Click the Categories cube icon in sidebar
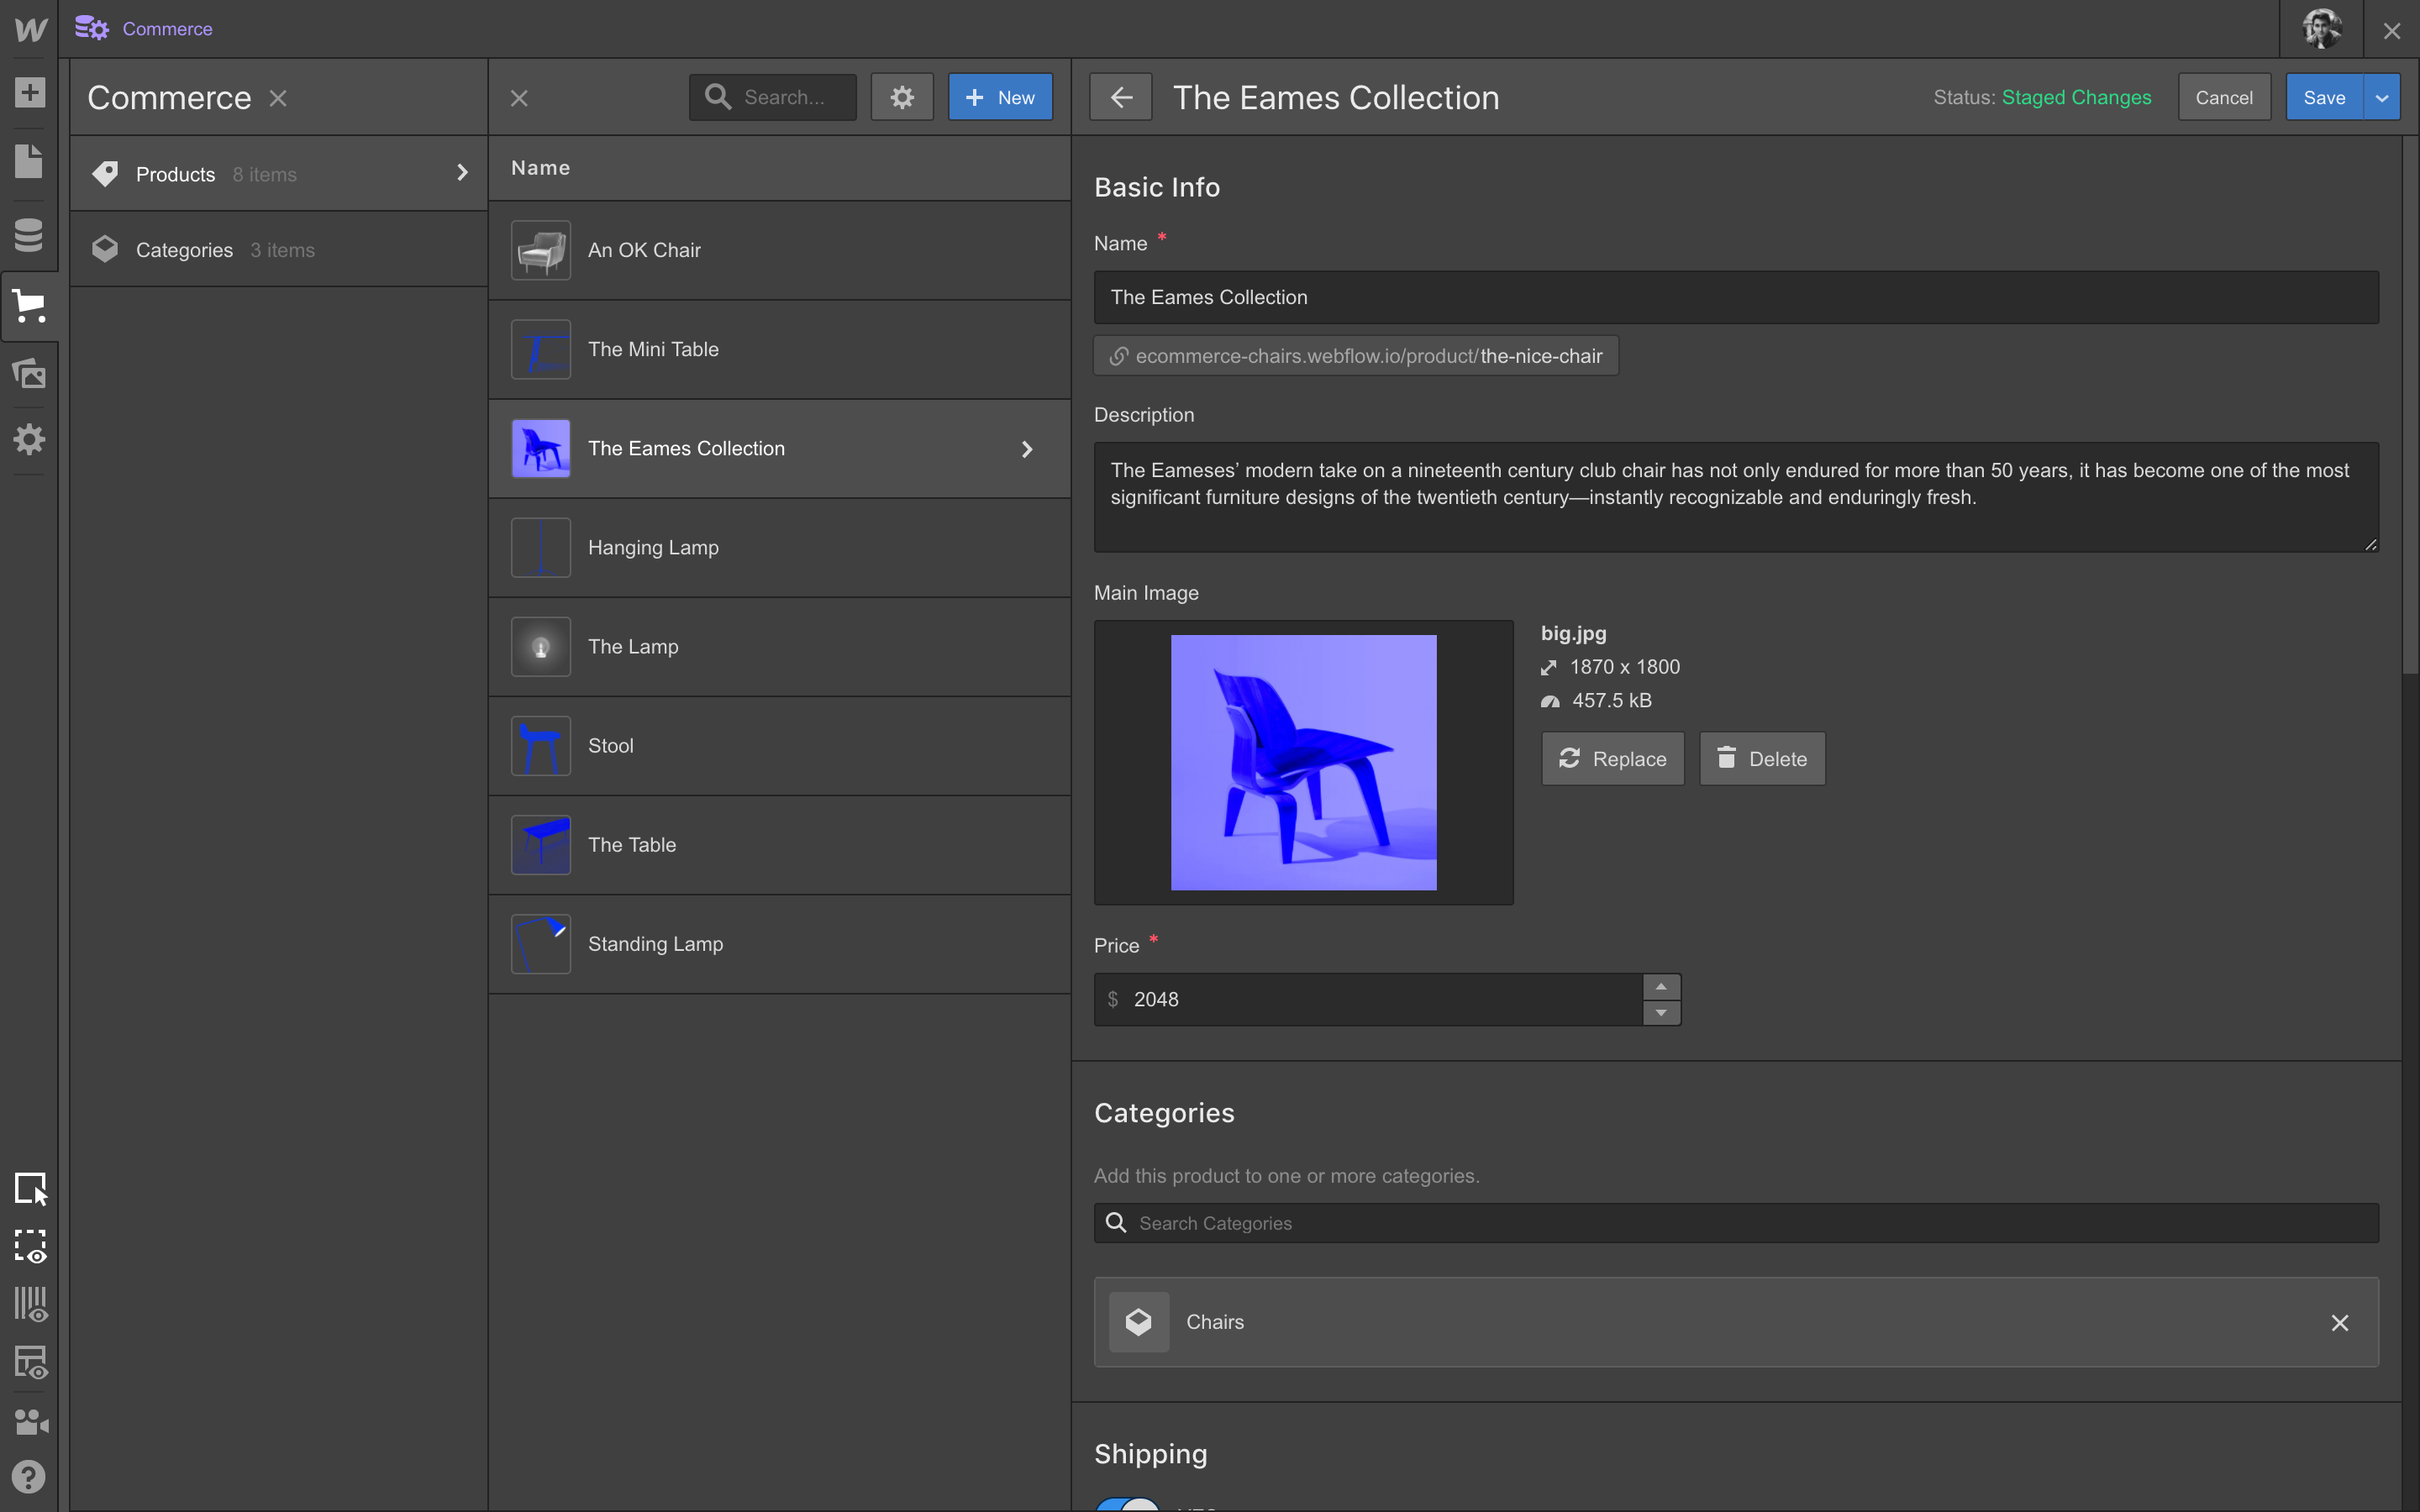This screenshot has width=2420, height=1512. pyautogui.click(x=105, y=249)
